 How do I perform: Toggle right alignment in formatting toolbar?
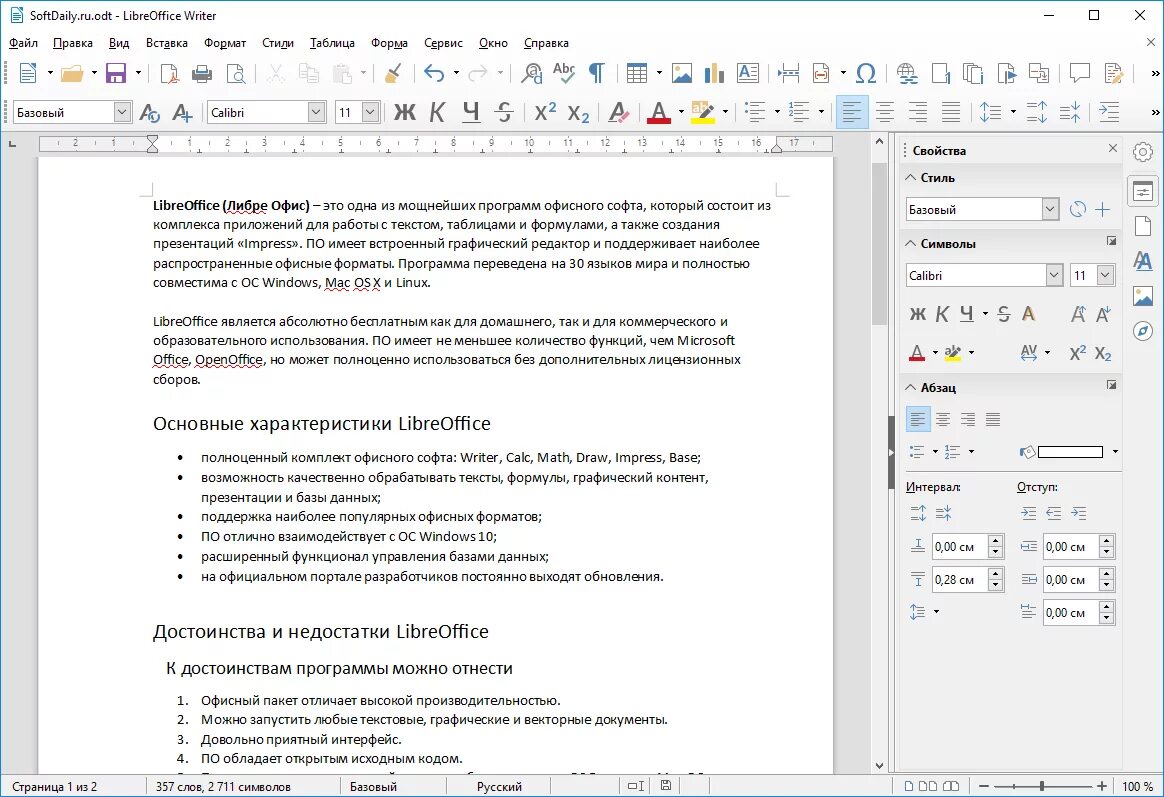point(918,112)
